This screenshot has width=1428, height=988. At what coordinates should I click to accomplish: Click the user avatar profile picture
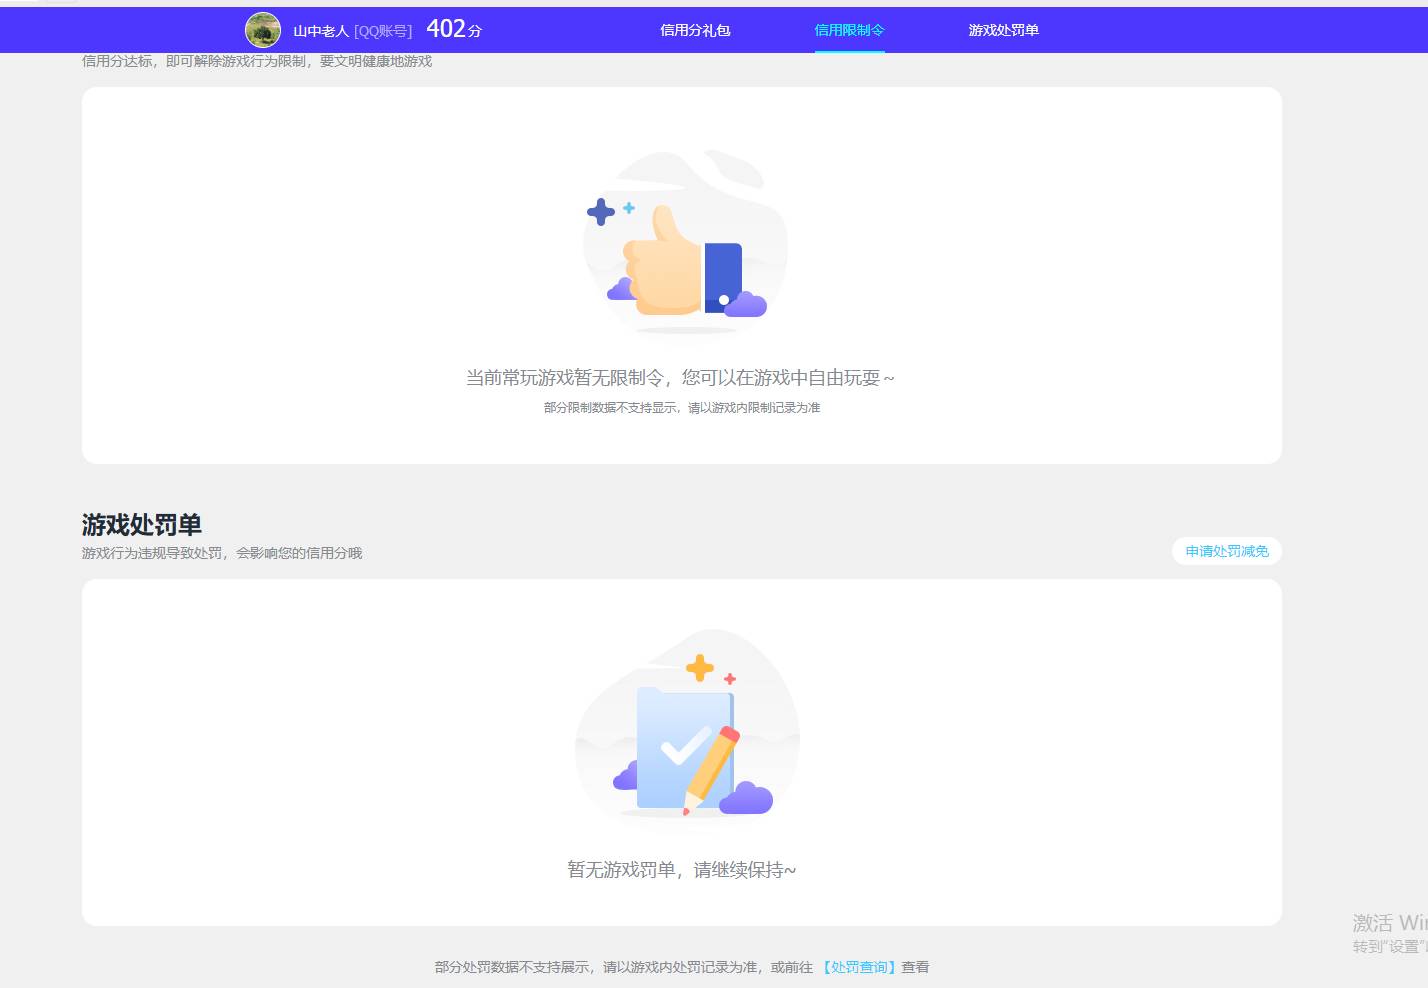[x=261, y=29]
